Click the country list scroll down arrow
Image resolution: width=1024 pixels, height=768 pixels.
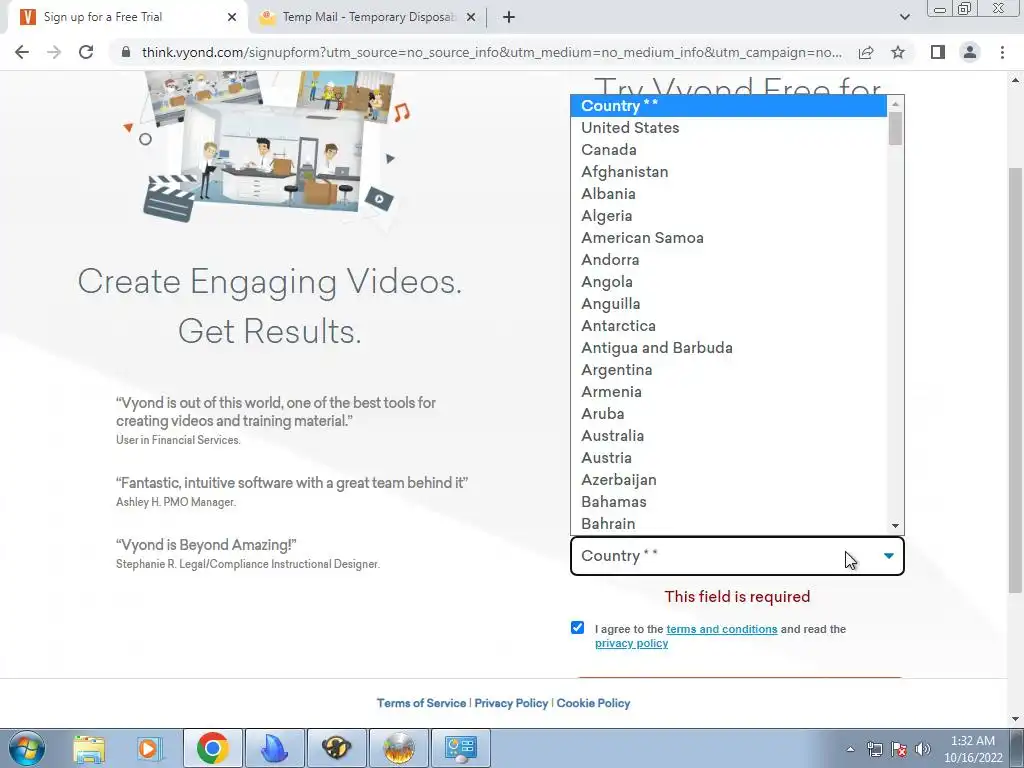point(895,526)
